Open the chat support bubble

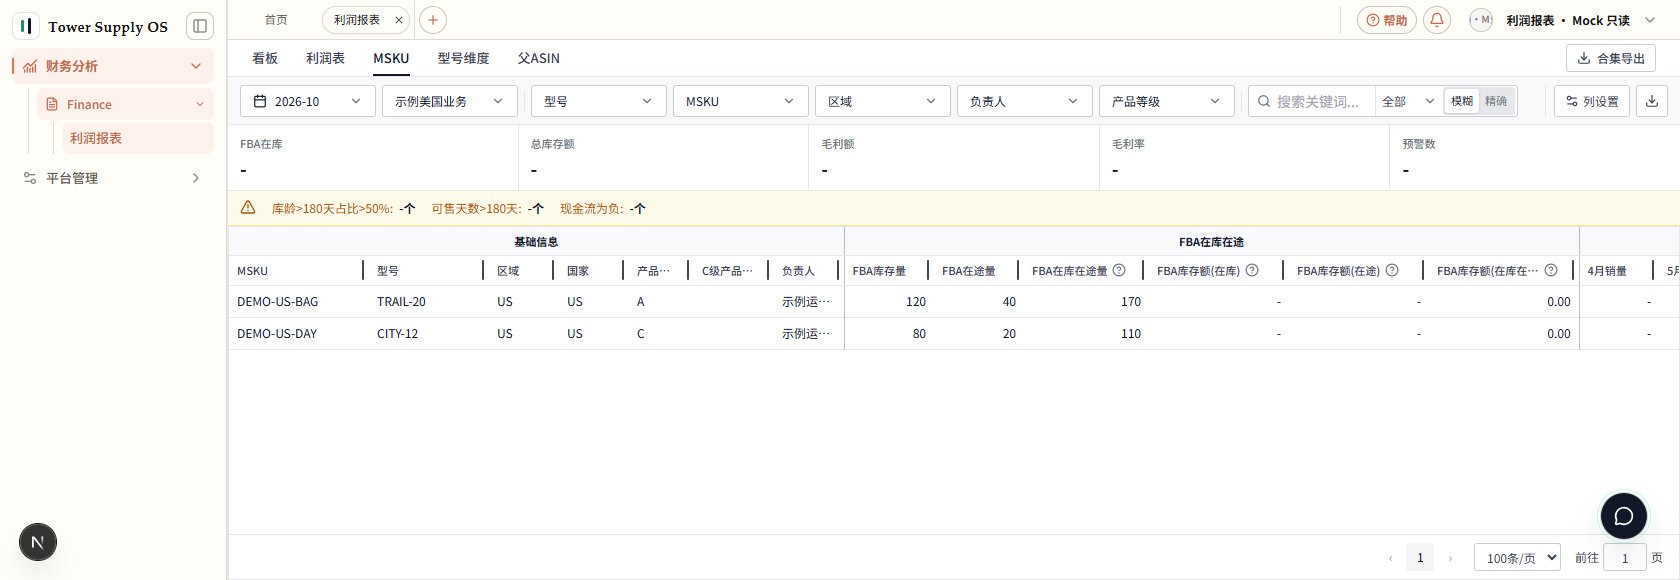[x=1624, y=516]
